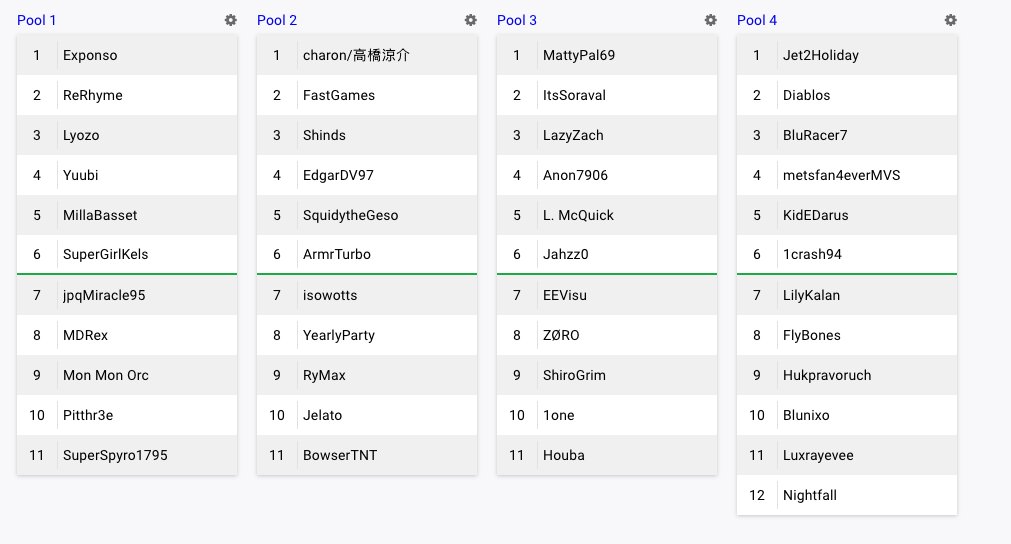Select Pitthr3e entry
Viewport: 1011px width, 544px height.
pyautogui.click(x=127, y=415)
